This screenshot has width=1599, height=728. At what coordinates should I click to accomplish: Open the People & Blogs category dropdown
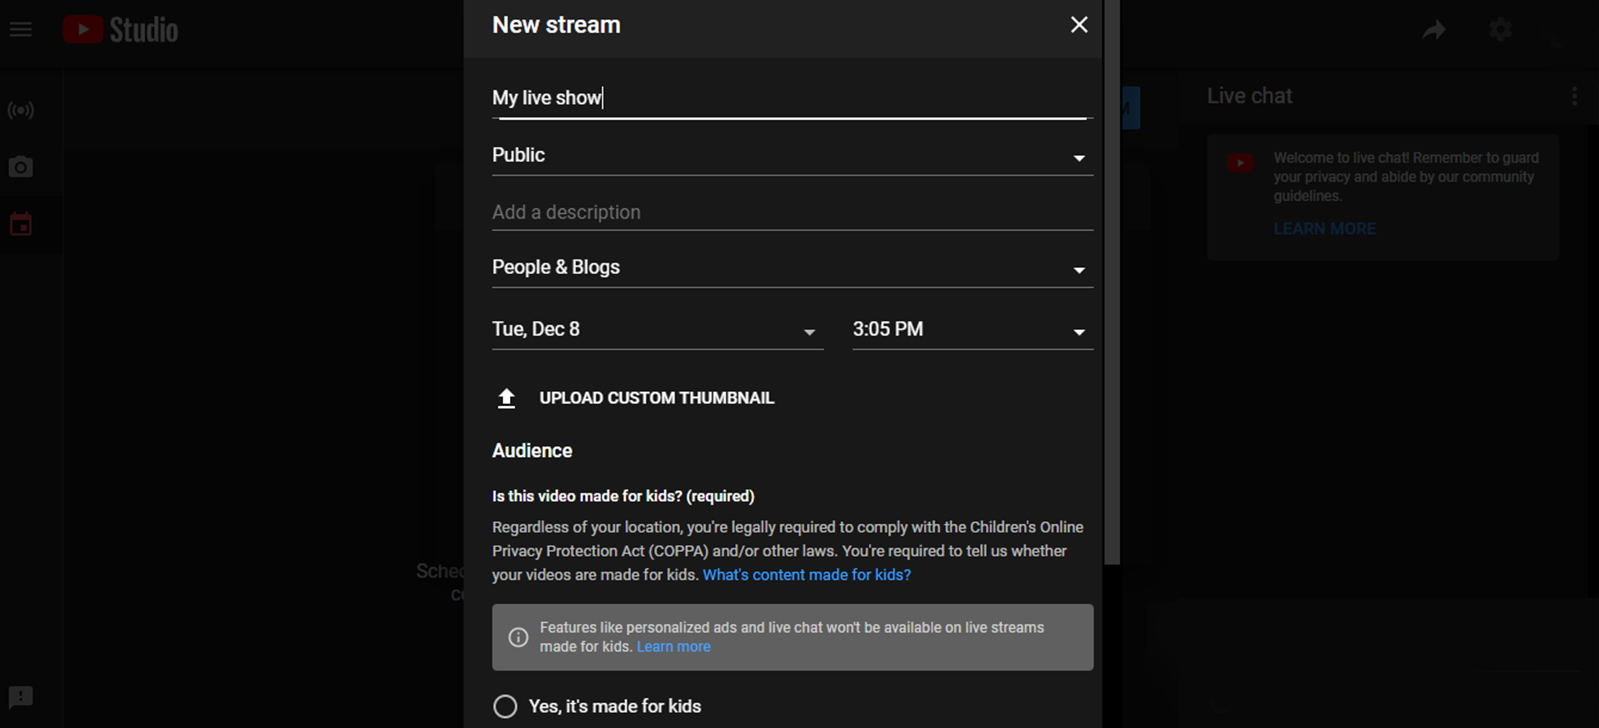[x=791, y=268]
